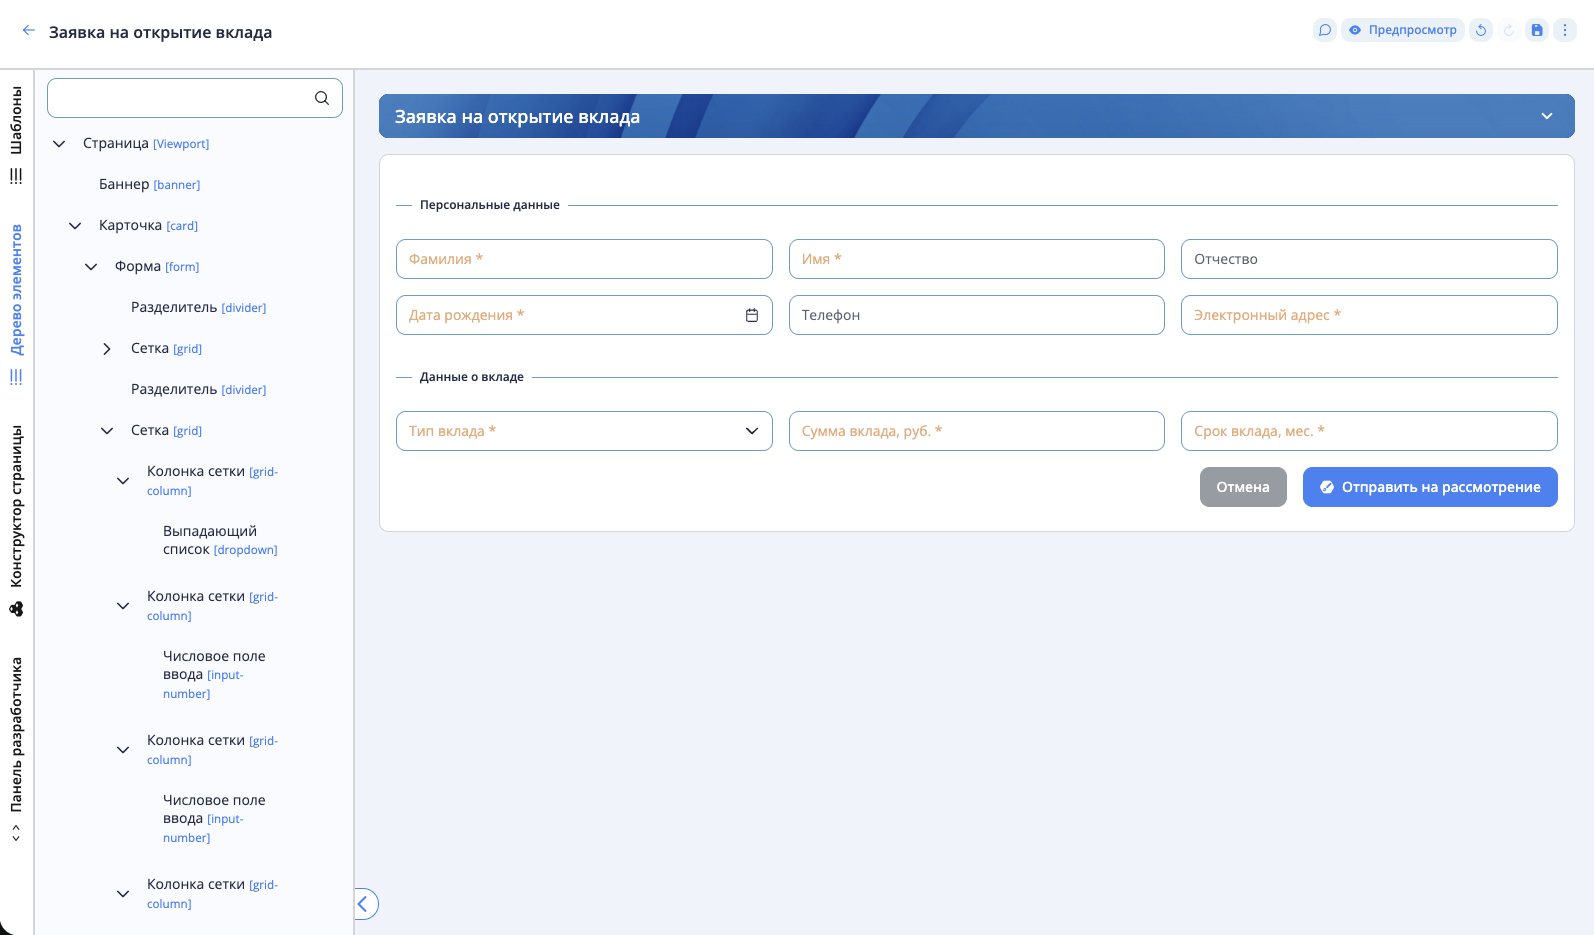The image size is (1594, 935).
Task: Open the comments chat bubble icon
Action: [1324, 30]
